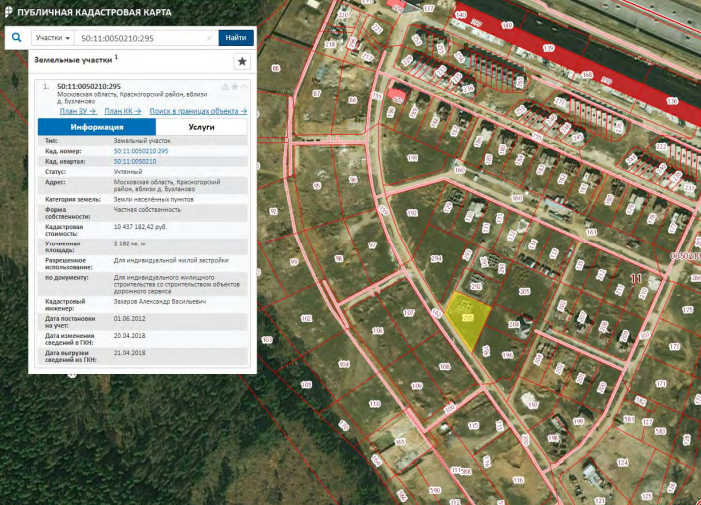Add result to favorites via small star
Image resolution: width=701 pixels, height=505 pixels.
pyautogui.click(x=234, y=87)
